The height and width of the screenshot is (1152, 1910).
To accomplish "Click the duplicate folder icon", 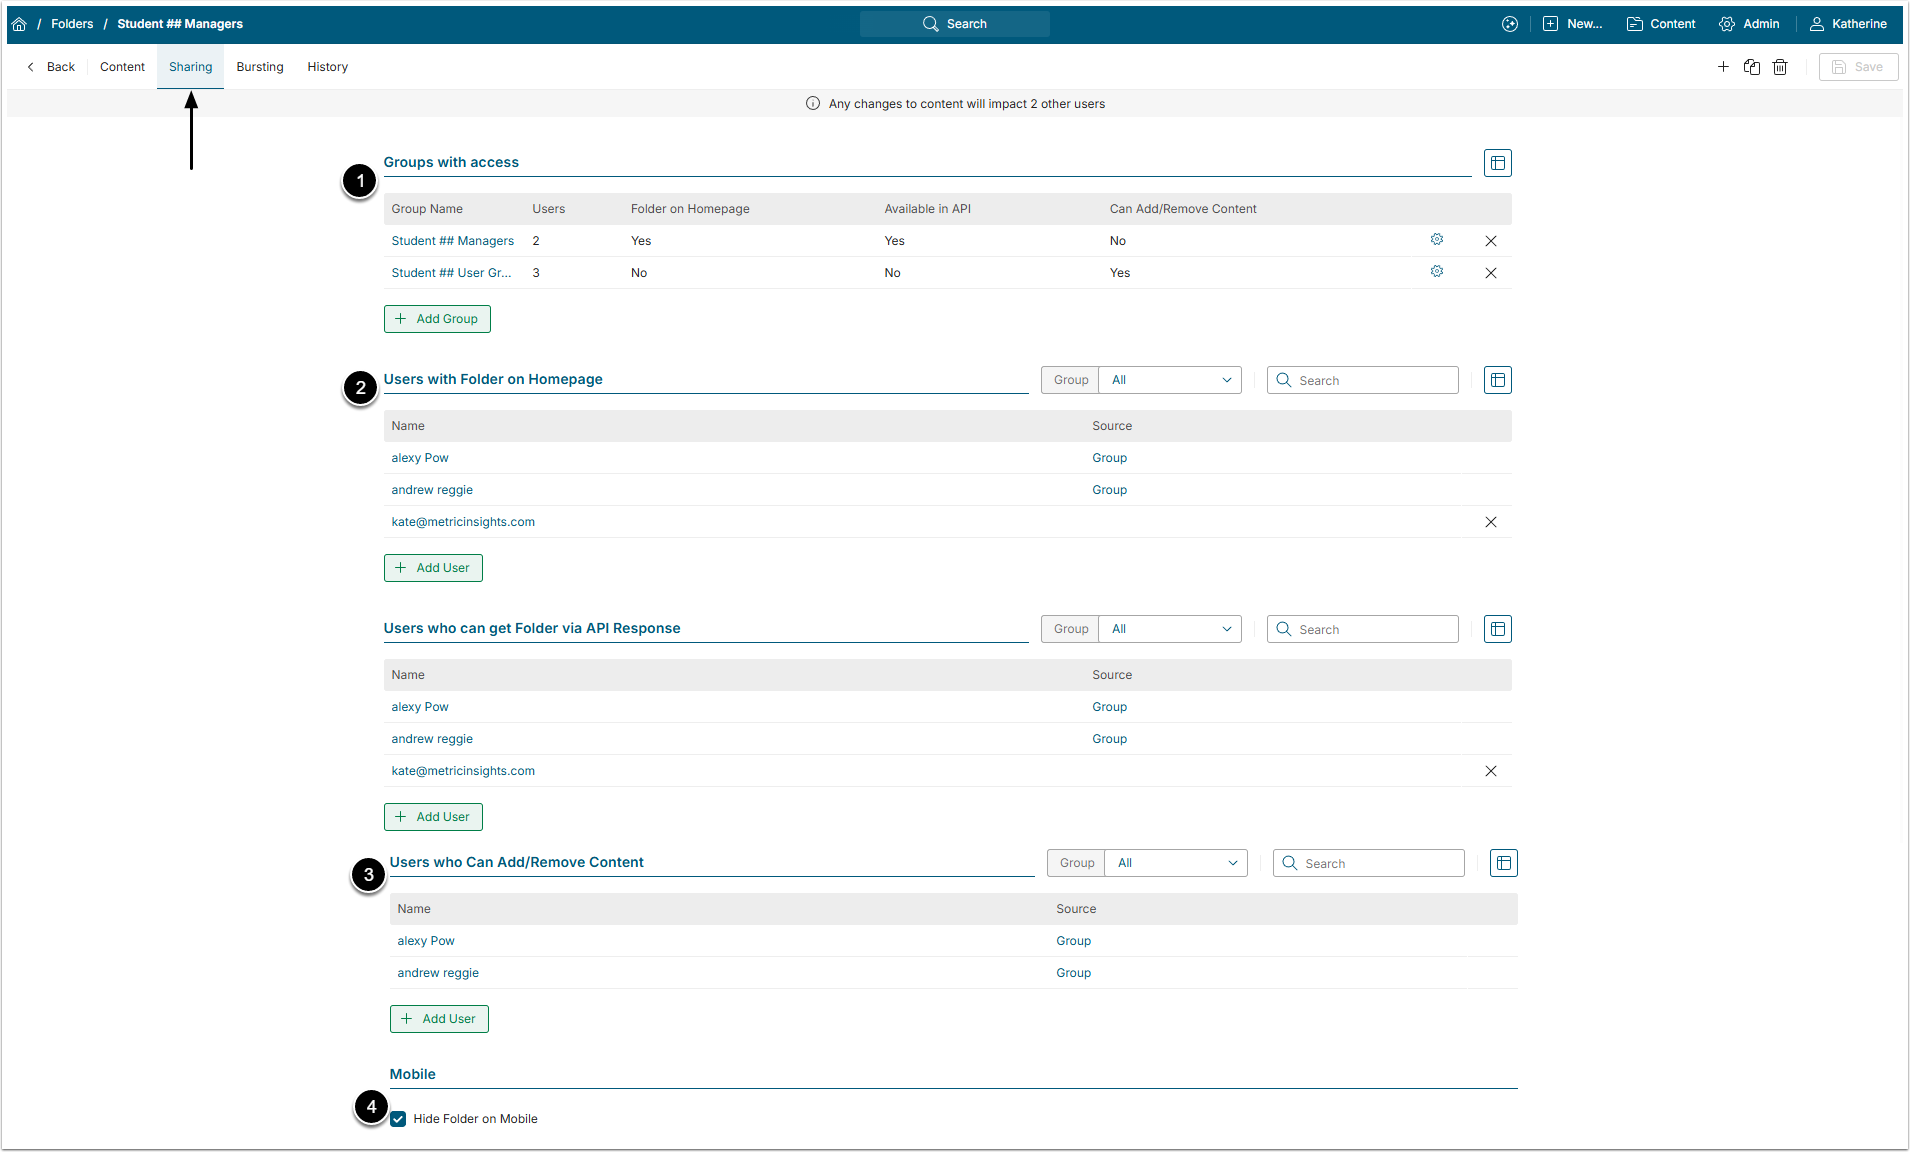I will pos(1752,67).
